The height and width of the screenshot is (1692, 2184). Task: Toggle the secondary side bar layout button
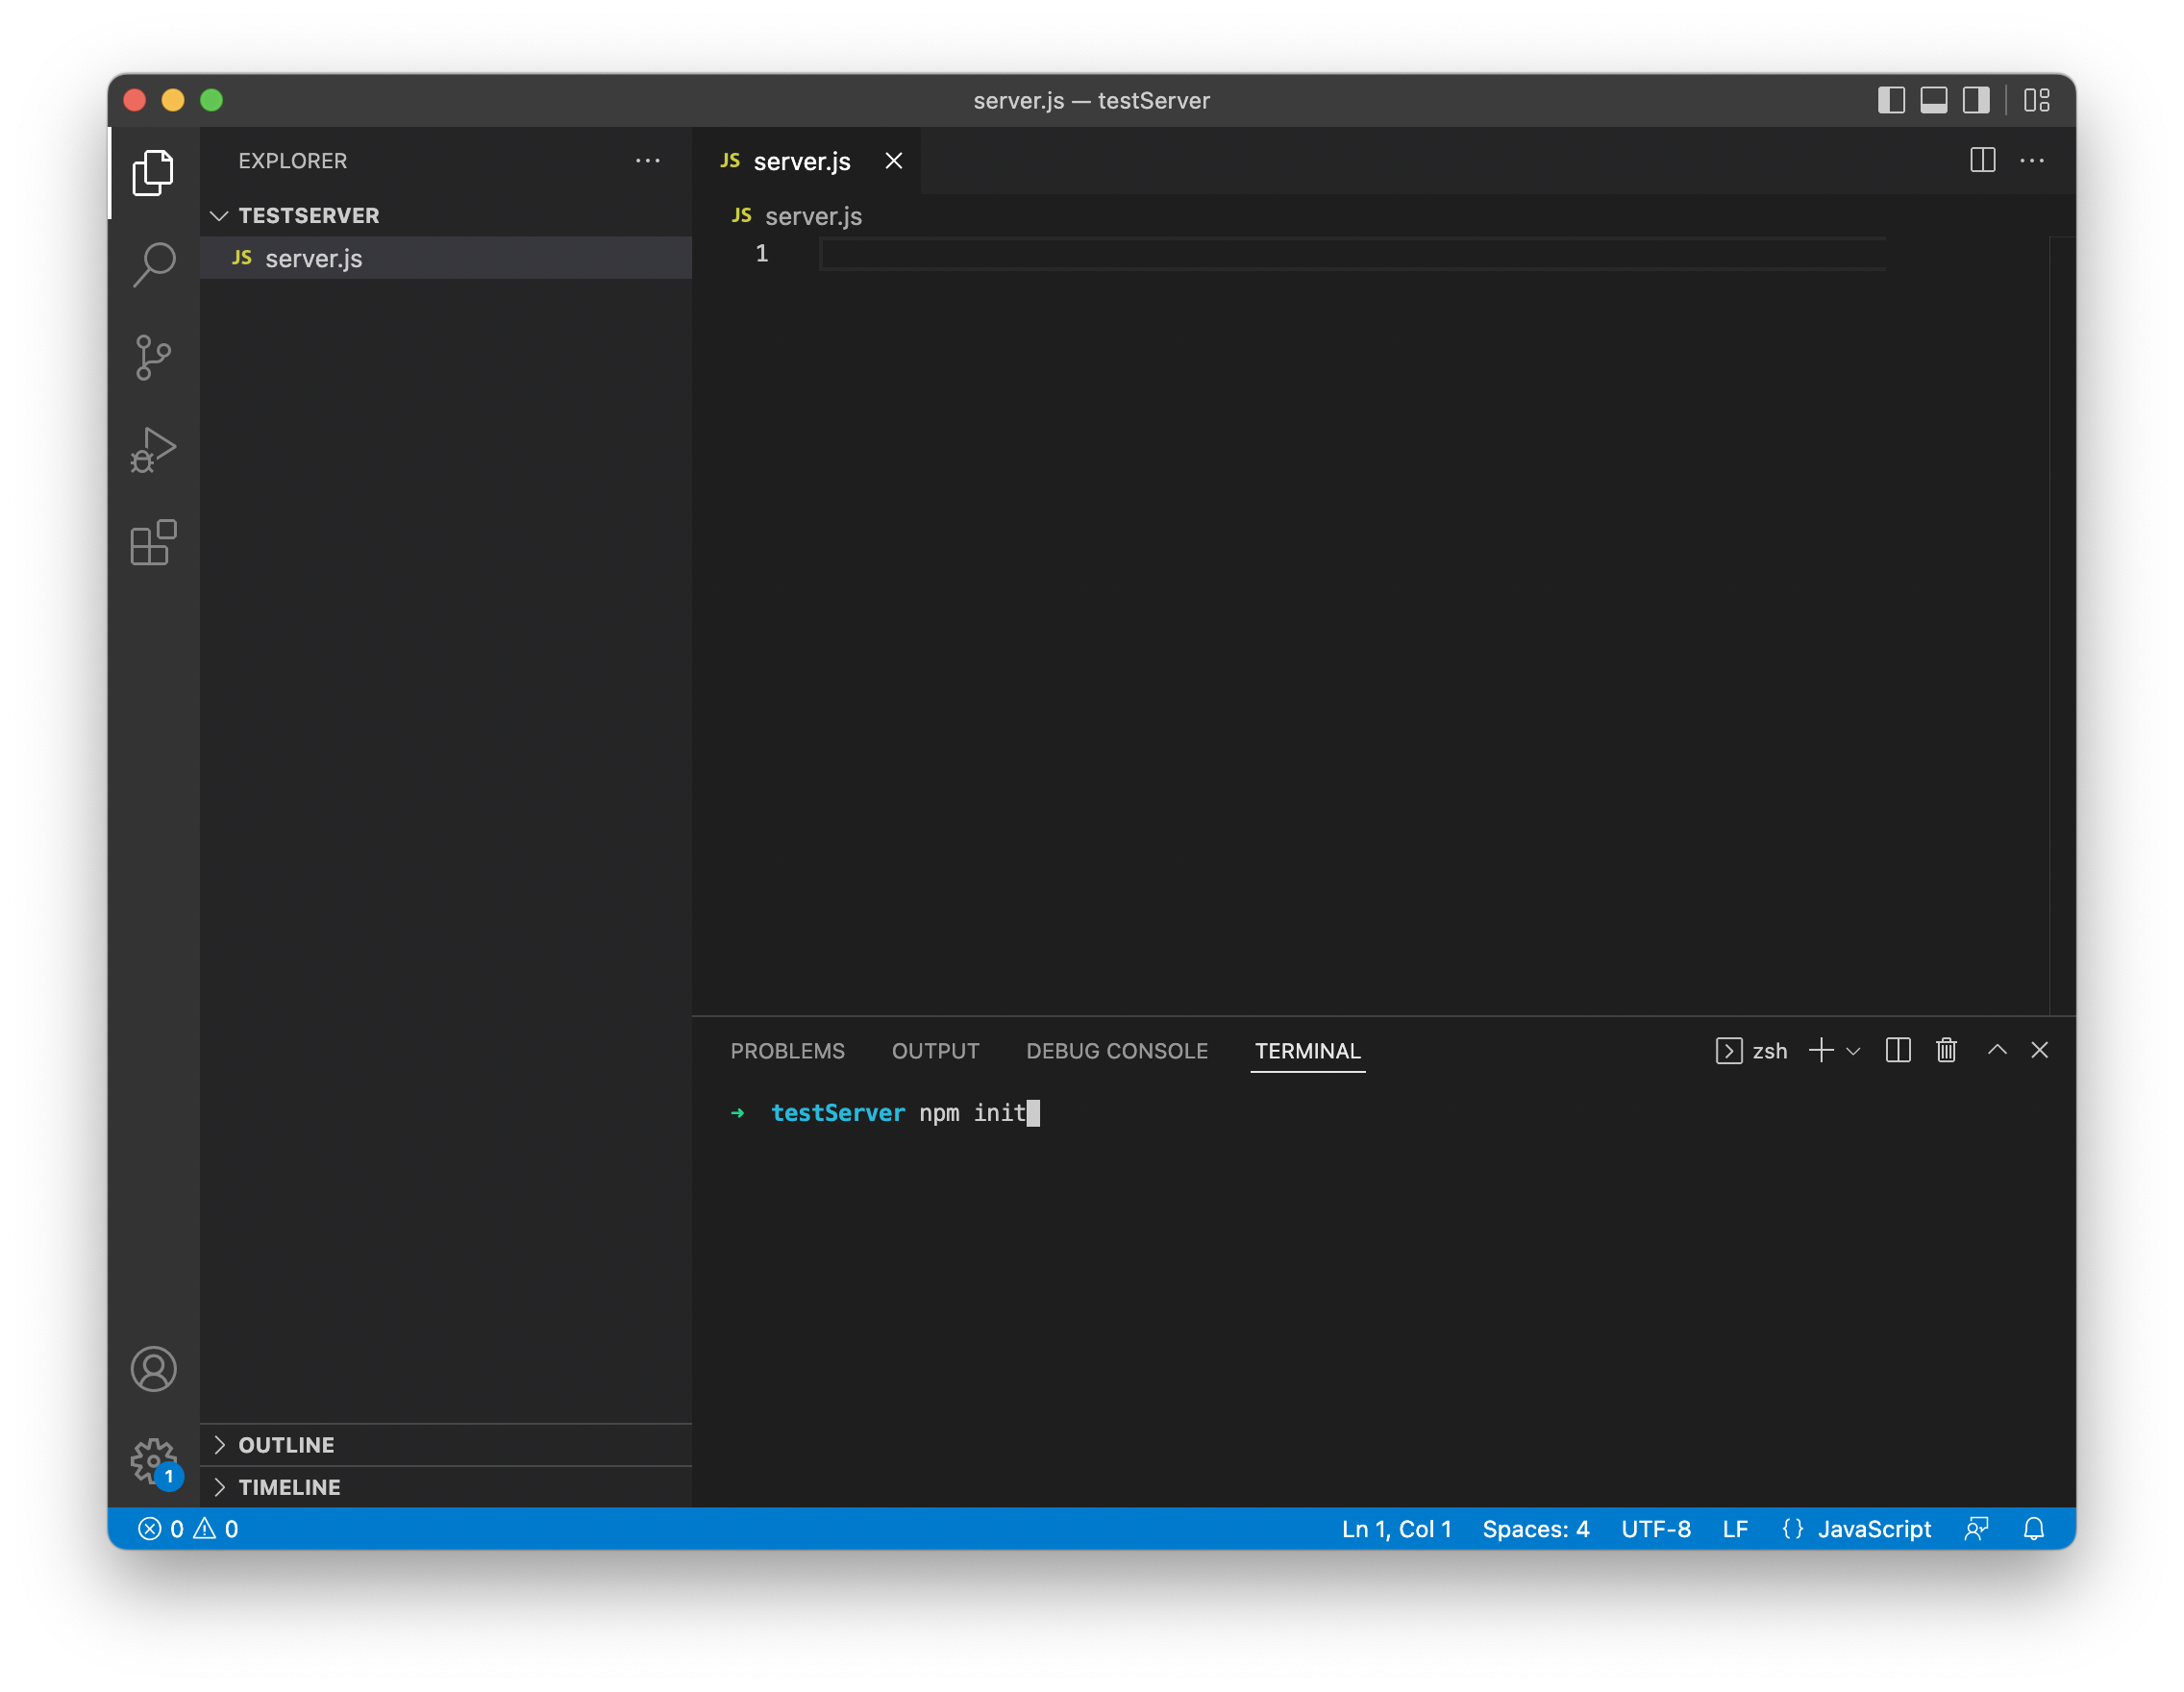1976,100
